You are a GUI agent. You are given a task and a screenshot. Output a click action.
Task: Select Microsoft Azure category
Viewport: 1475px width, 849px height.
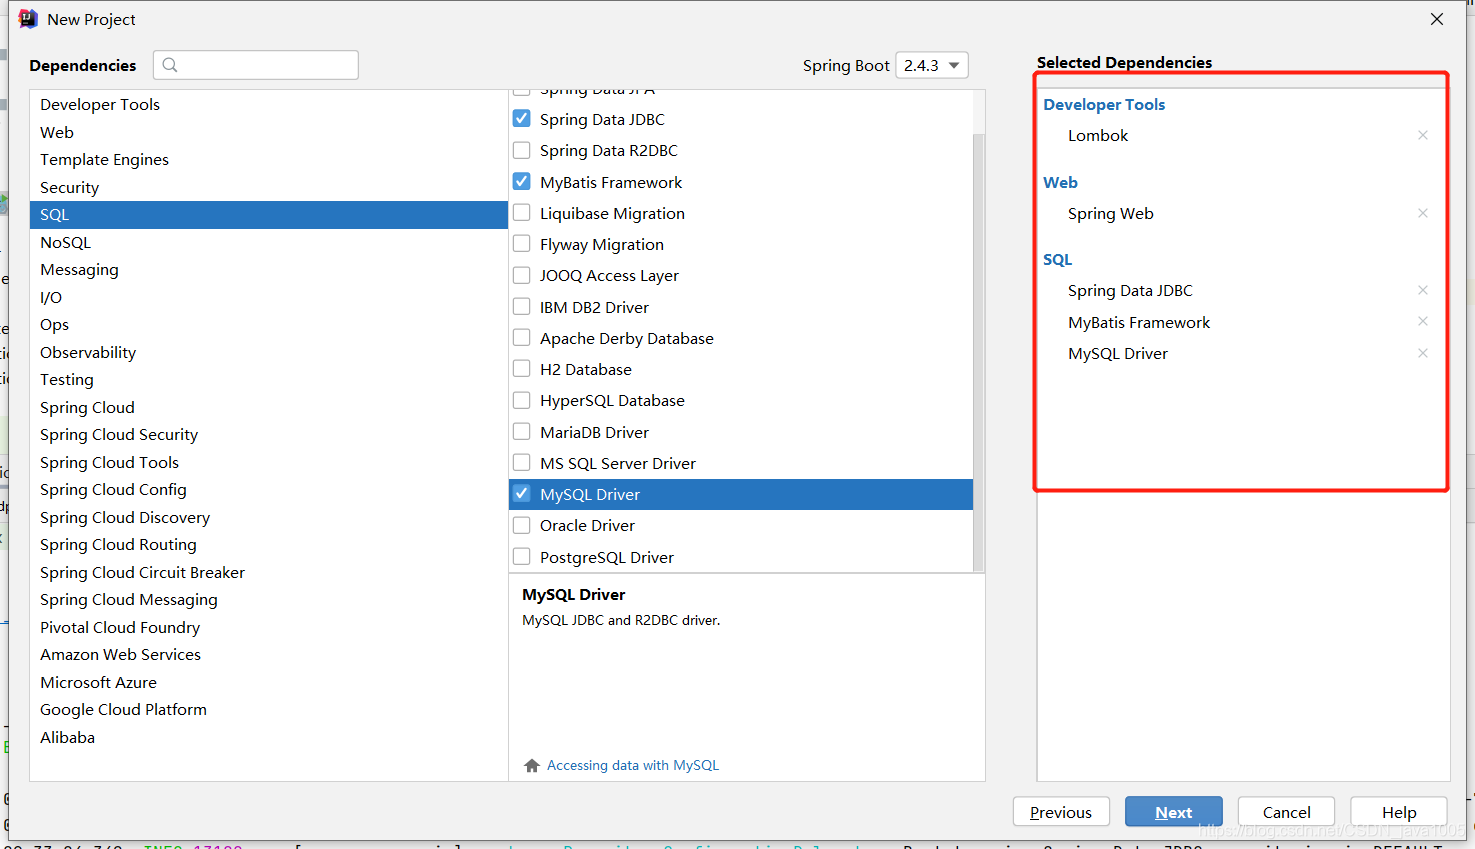pyautogui.click(x=269, y=682)
